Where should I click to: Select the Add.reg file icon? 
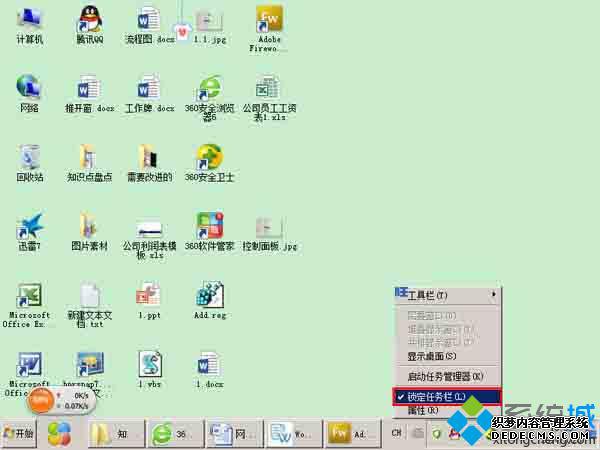pos(209,294)
